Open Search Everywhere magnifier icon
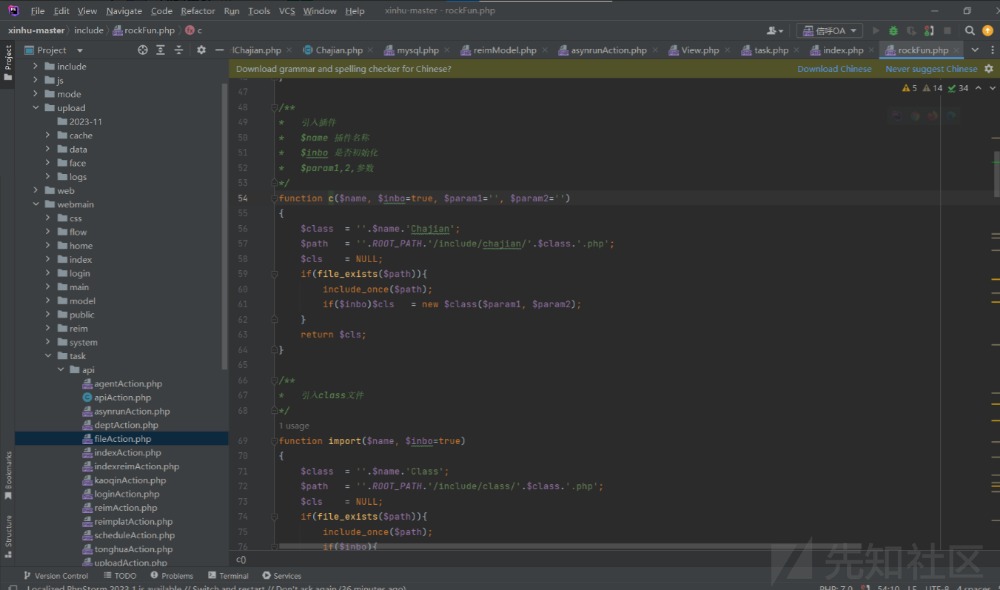The image size is (1000, 590). pyautogui.click(x=969, y=31)
